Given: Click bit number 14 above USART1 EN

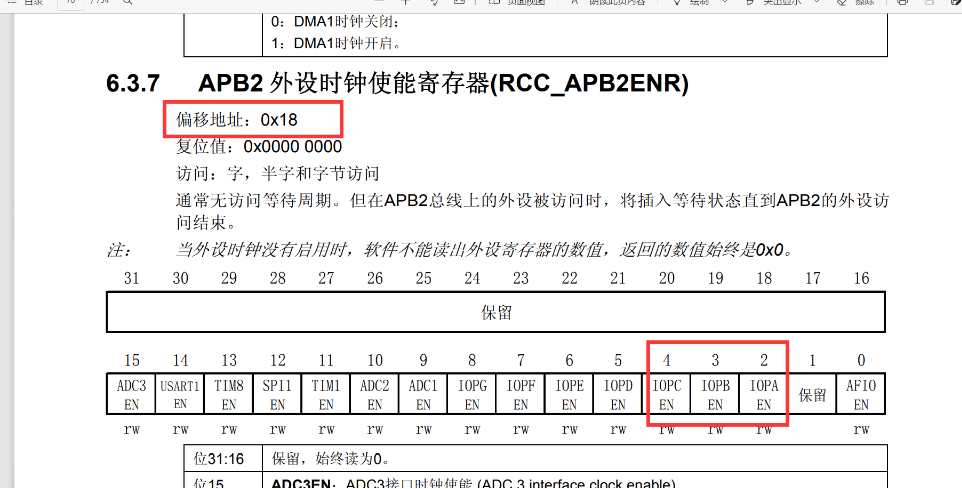Looking at the screenshot, I should tap(180, 360).
